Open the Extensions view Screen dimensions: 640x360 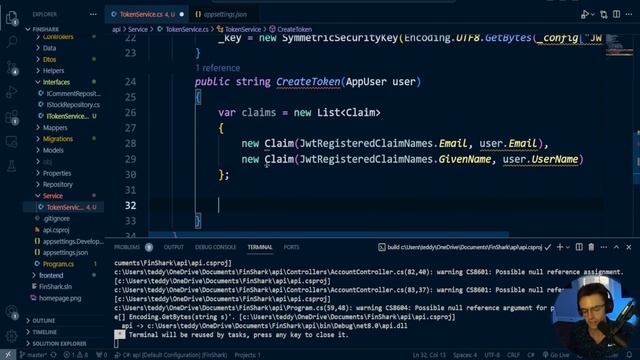(12, 118)
